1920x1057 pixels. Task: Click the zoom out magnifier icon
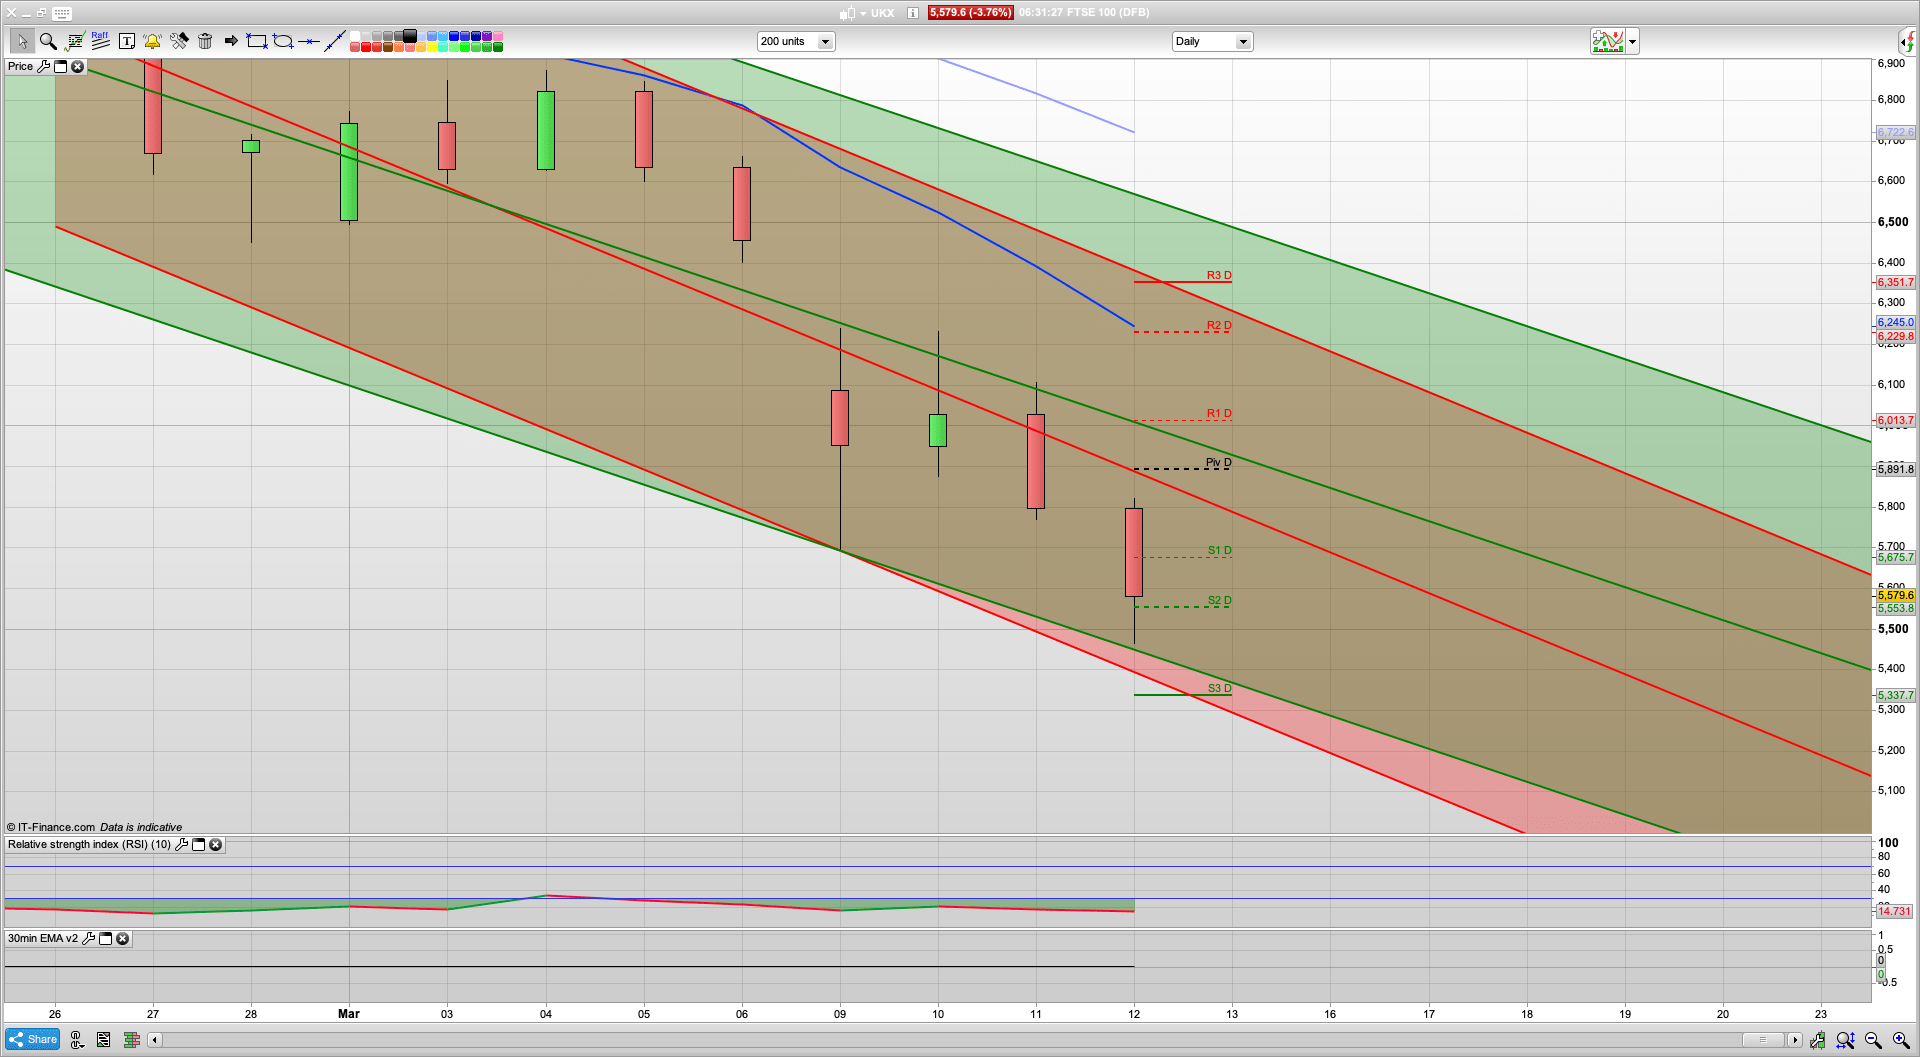pos(1873,1040)
